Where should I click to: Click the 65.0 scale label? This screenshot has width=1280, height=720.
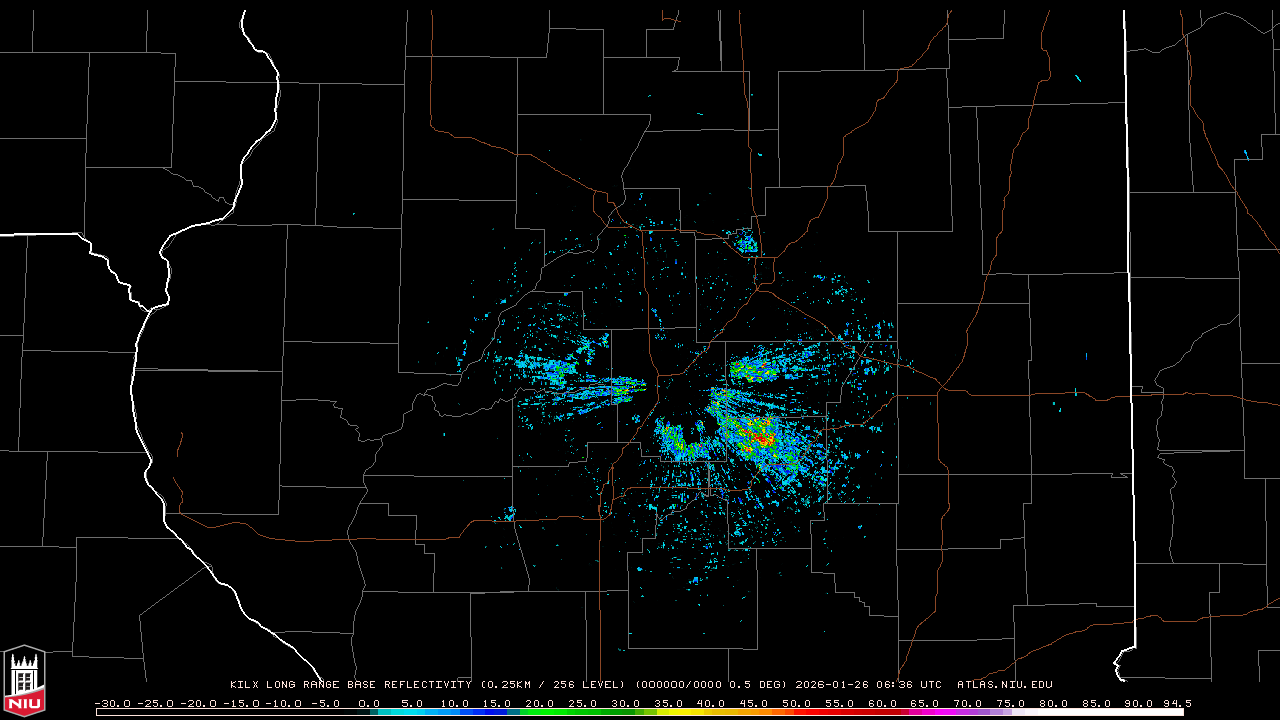coord(926,703)
